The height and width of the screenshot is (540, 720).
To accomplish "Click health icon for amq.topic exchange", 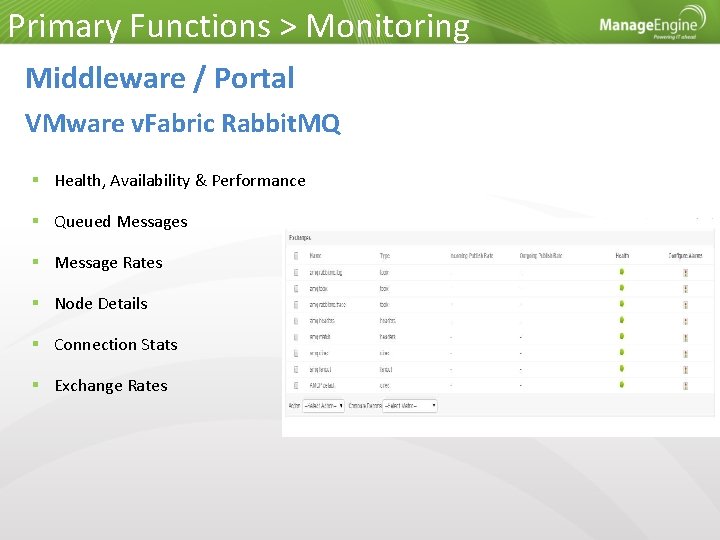I will (x=622, y=288).
